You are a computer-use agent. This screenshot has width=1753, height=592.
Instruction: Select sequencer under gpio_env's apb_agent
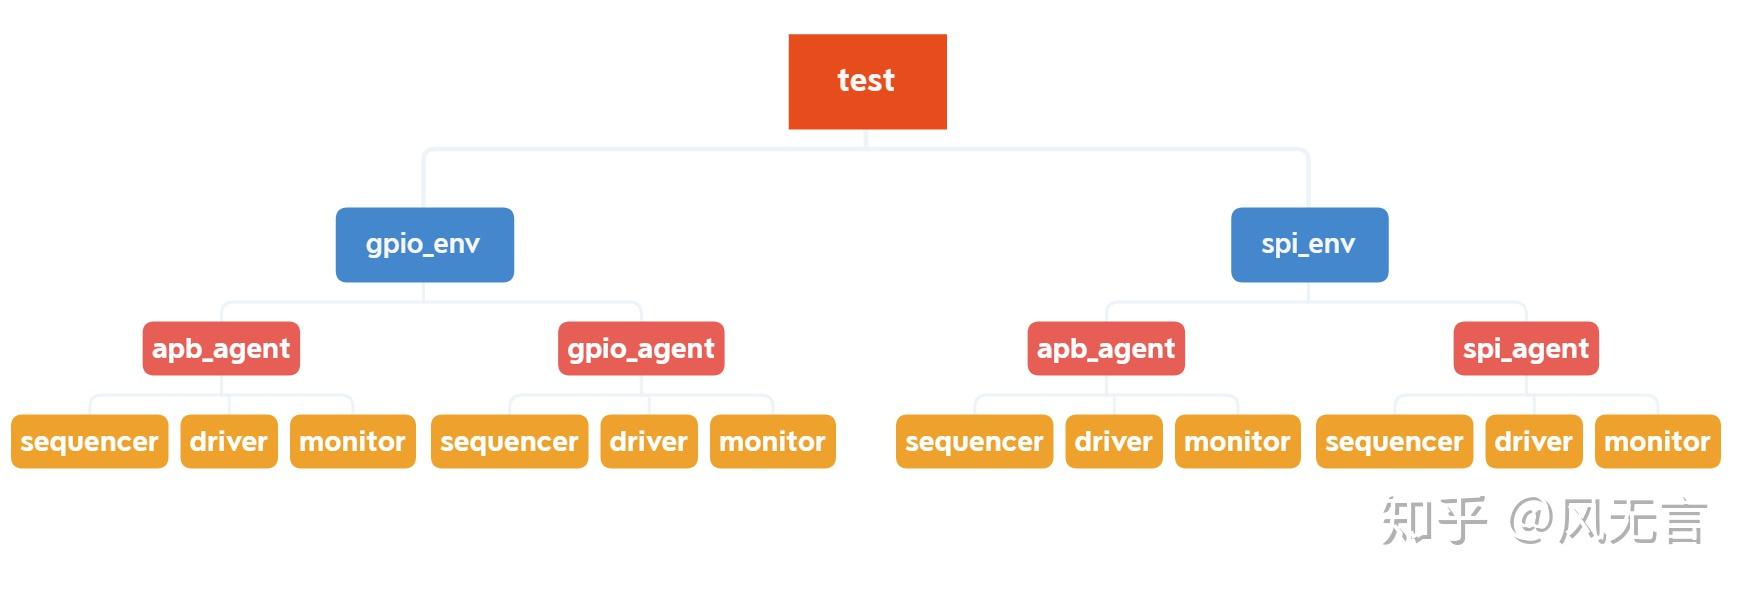click(89, 441)
